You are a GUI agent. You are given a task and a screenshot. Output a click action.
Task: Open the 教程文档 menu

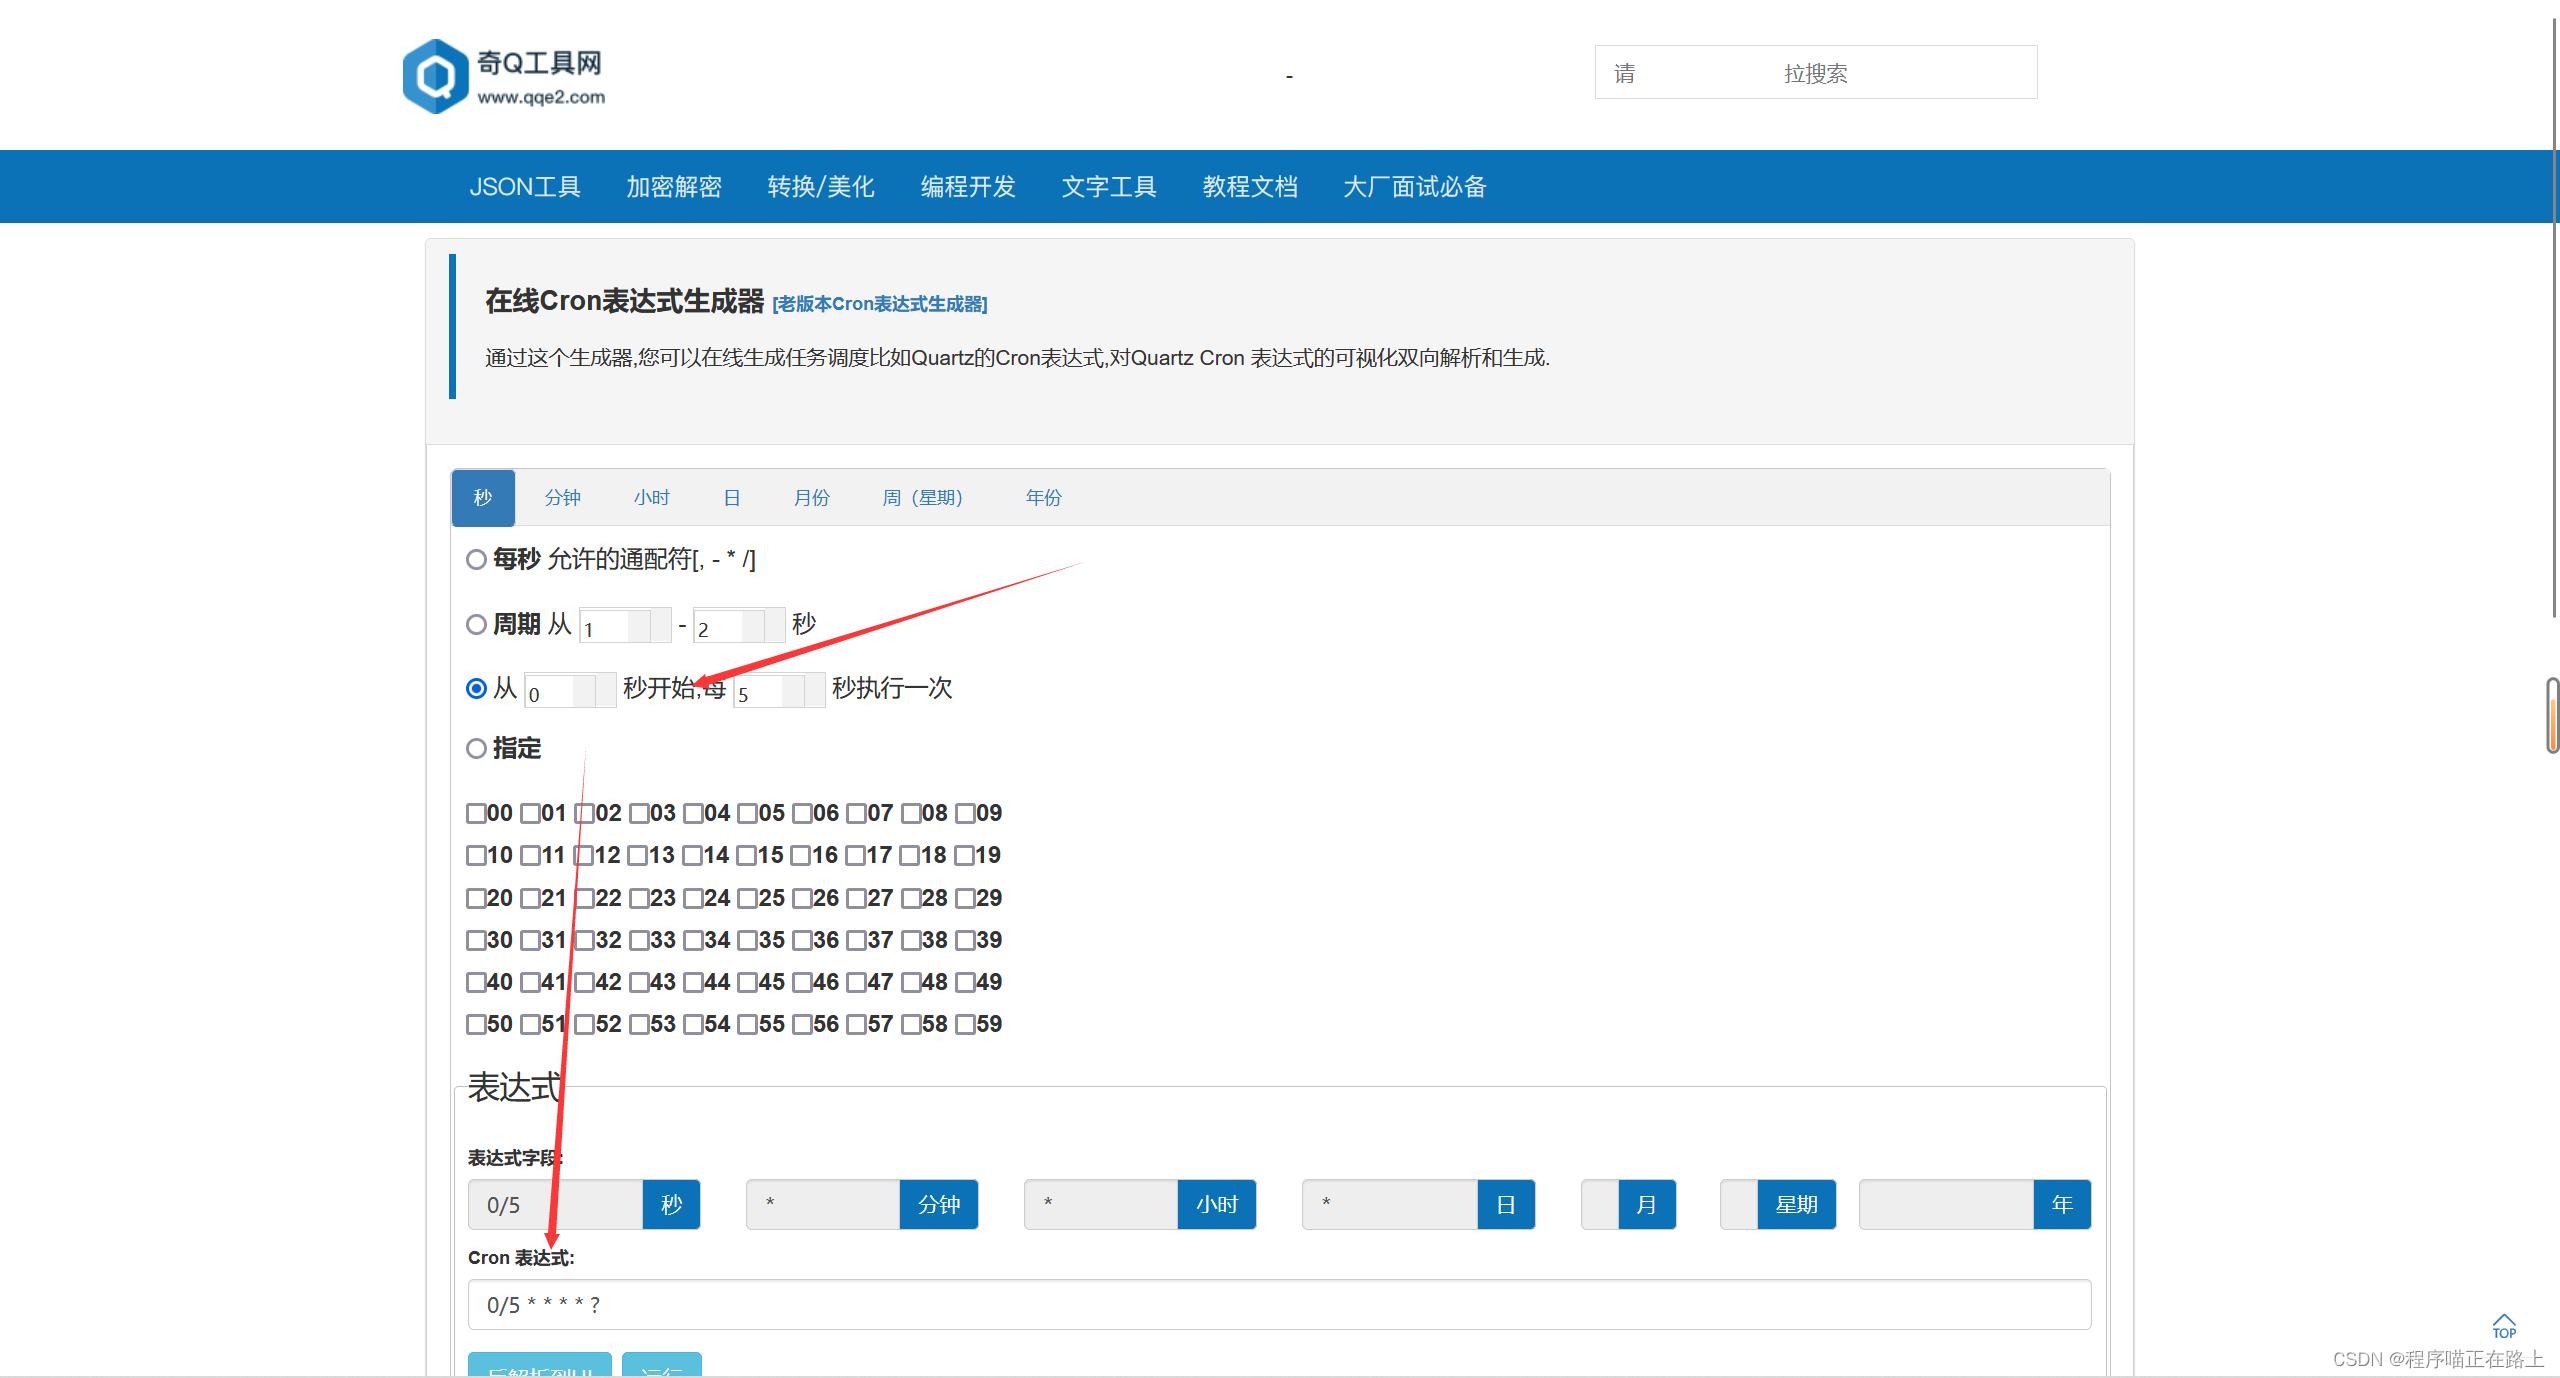click(x=1250, y=186)
